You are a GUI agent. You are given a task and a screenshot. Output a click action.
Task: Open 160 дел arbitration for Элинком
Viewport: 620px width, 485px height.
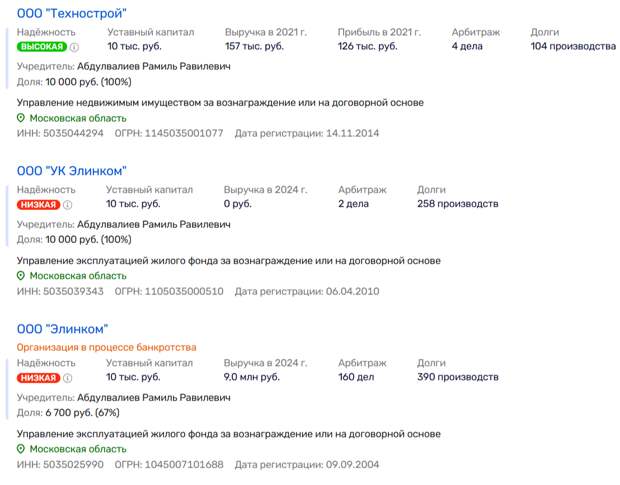click(353, 377)
